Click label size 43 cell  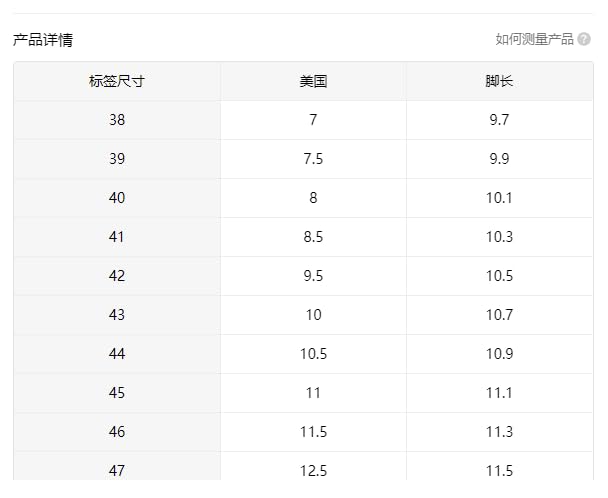click(x=117, y=315)
